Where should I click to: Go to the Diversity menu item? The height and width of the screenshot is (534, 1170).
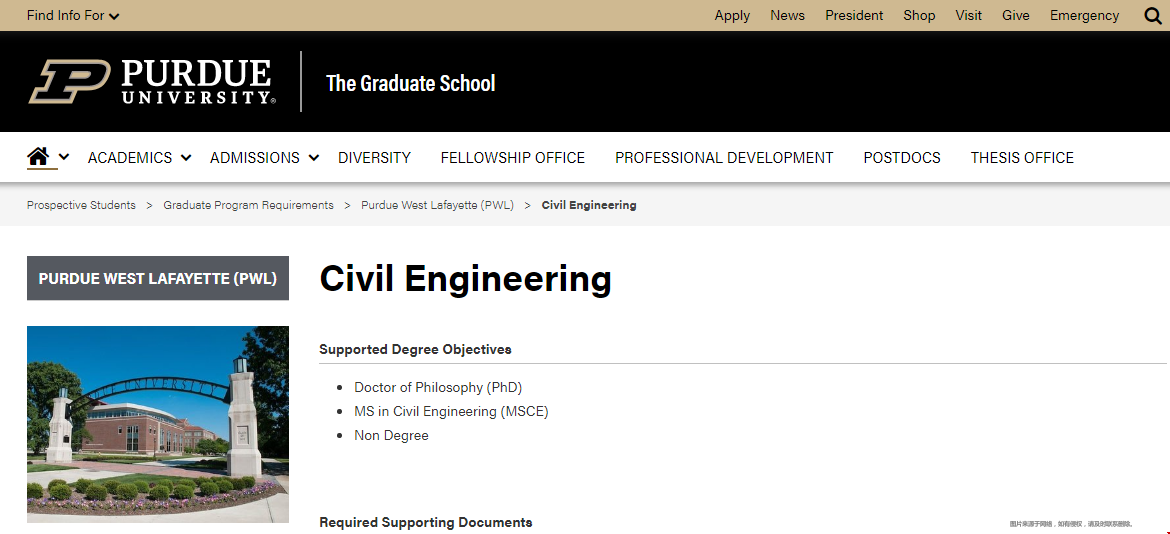click(375, 157)
